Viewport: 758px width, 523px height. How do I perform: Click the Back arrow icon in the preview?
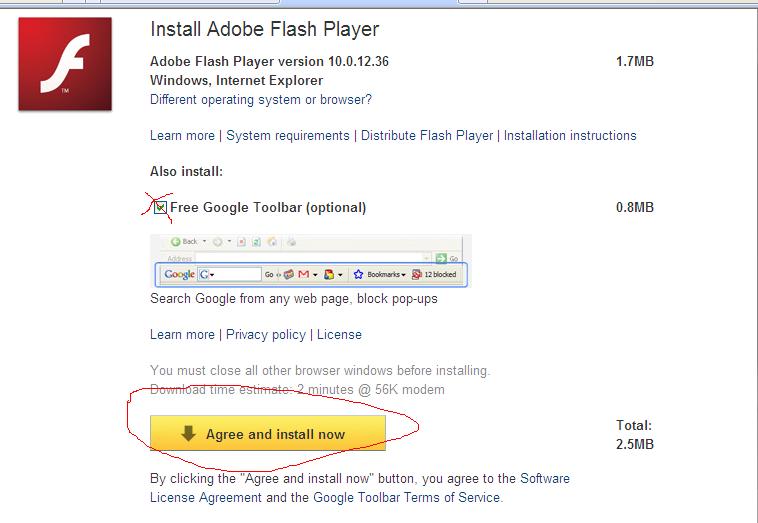click(176, 242)
